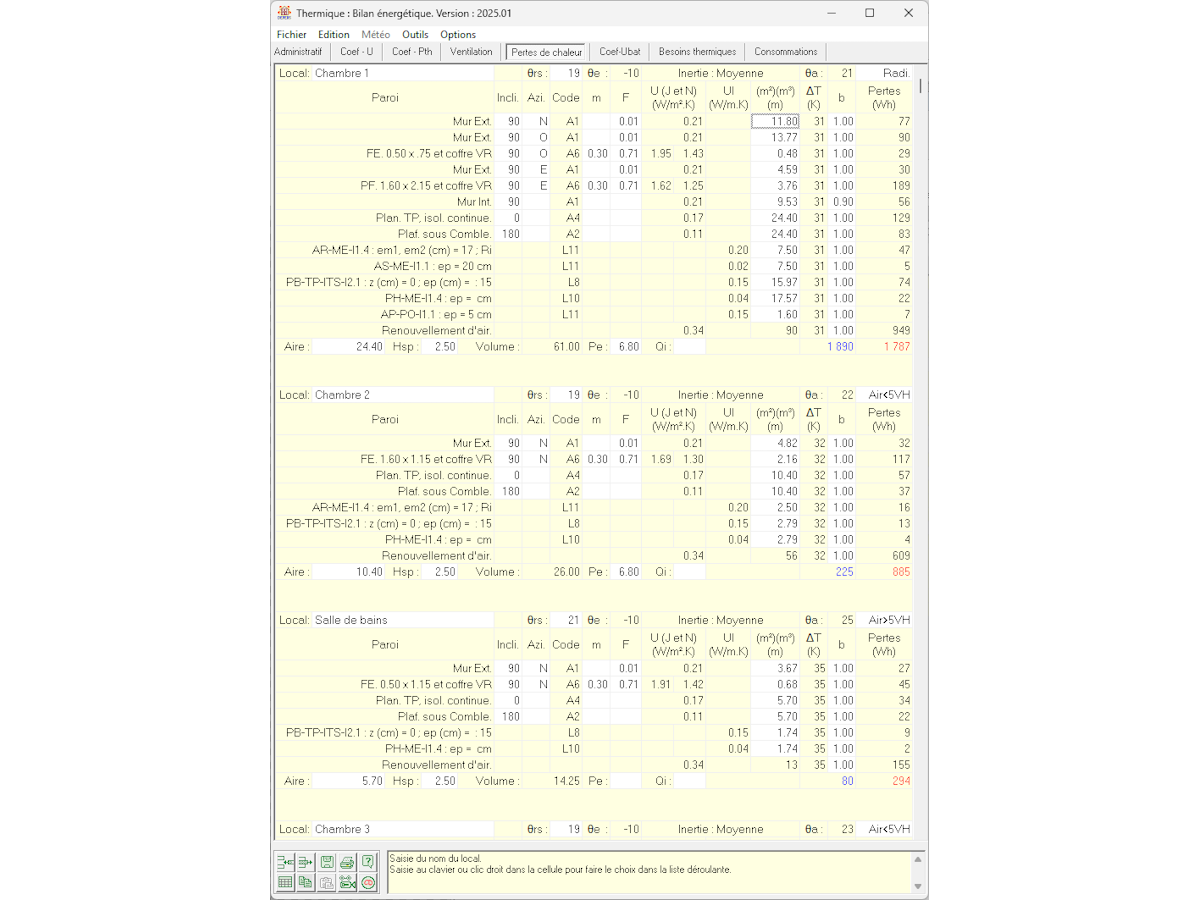Select the 11.80 surface cell in Chambre 1
1200x900 pixels.
[x=775, y=122]
